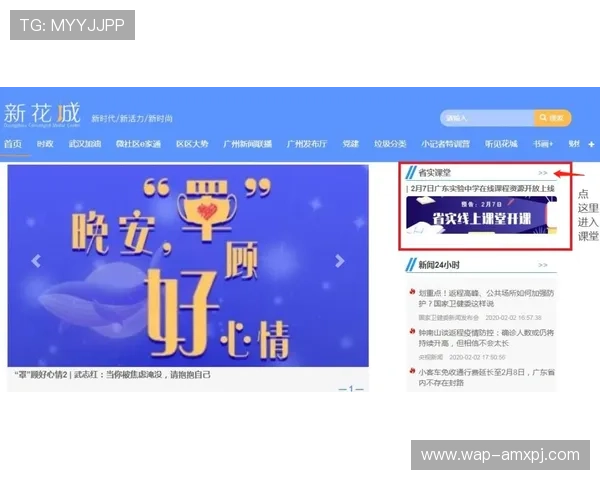600x480 pixels.
Task: Expand 新闻24小时 with the >> arrow
Action: coord(543,265)
